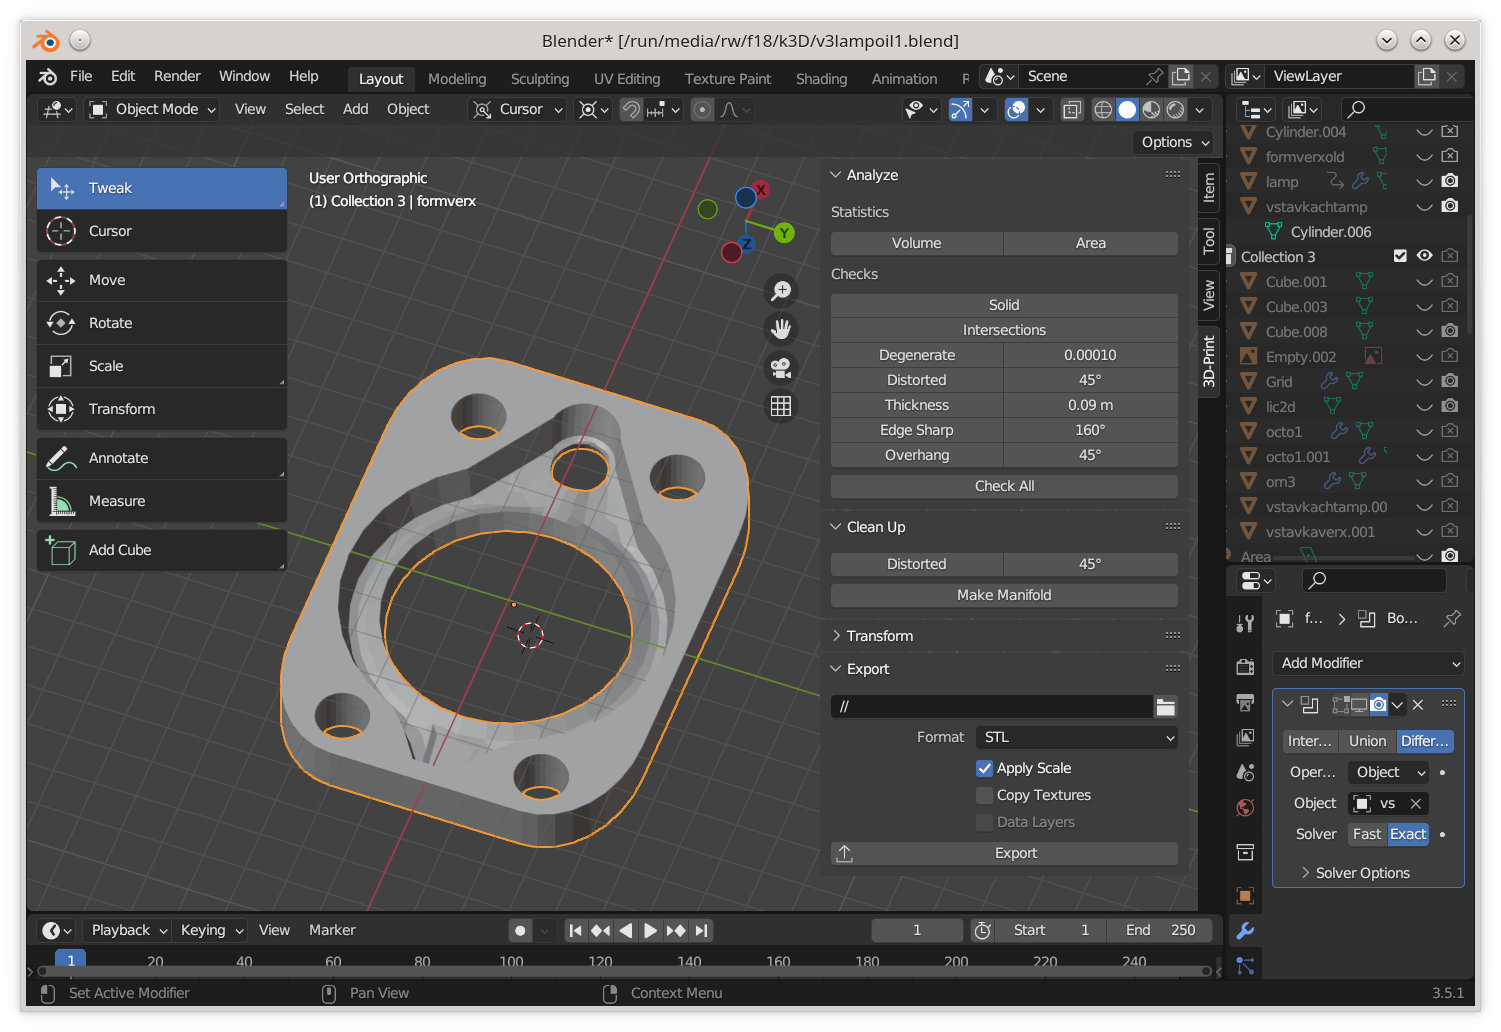This screenshot has width=1501, height=1032.
Task: Activate the Annotate tool
Action: pos(118,458)
